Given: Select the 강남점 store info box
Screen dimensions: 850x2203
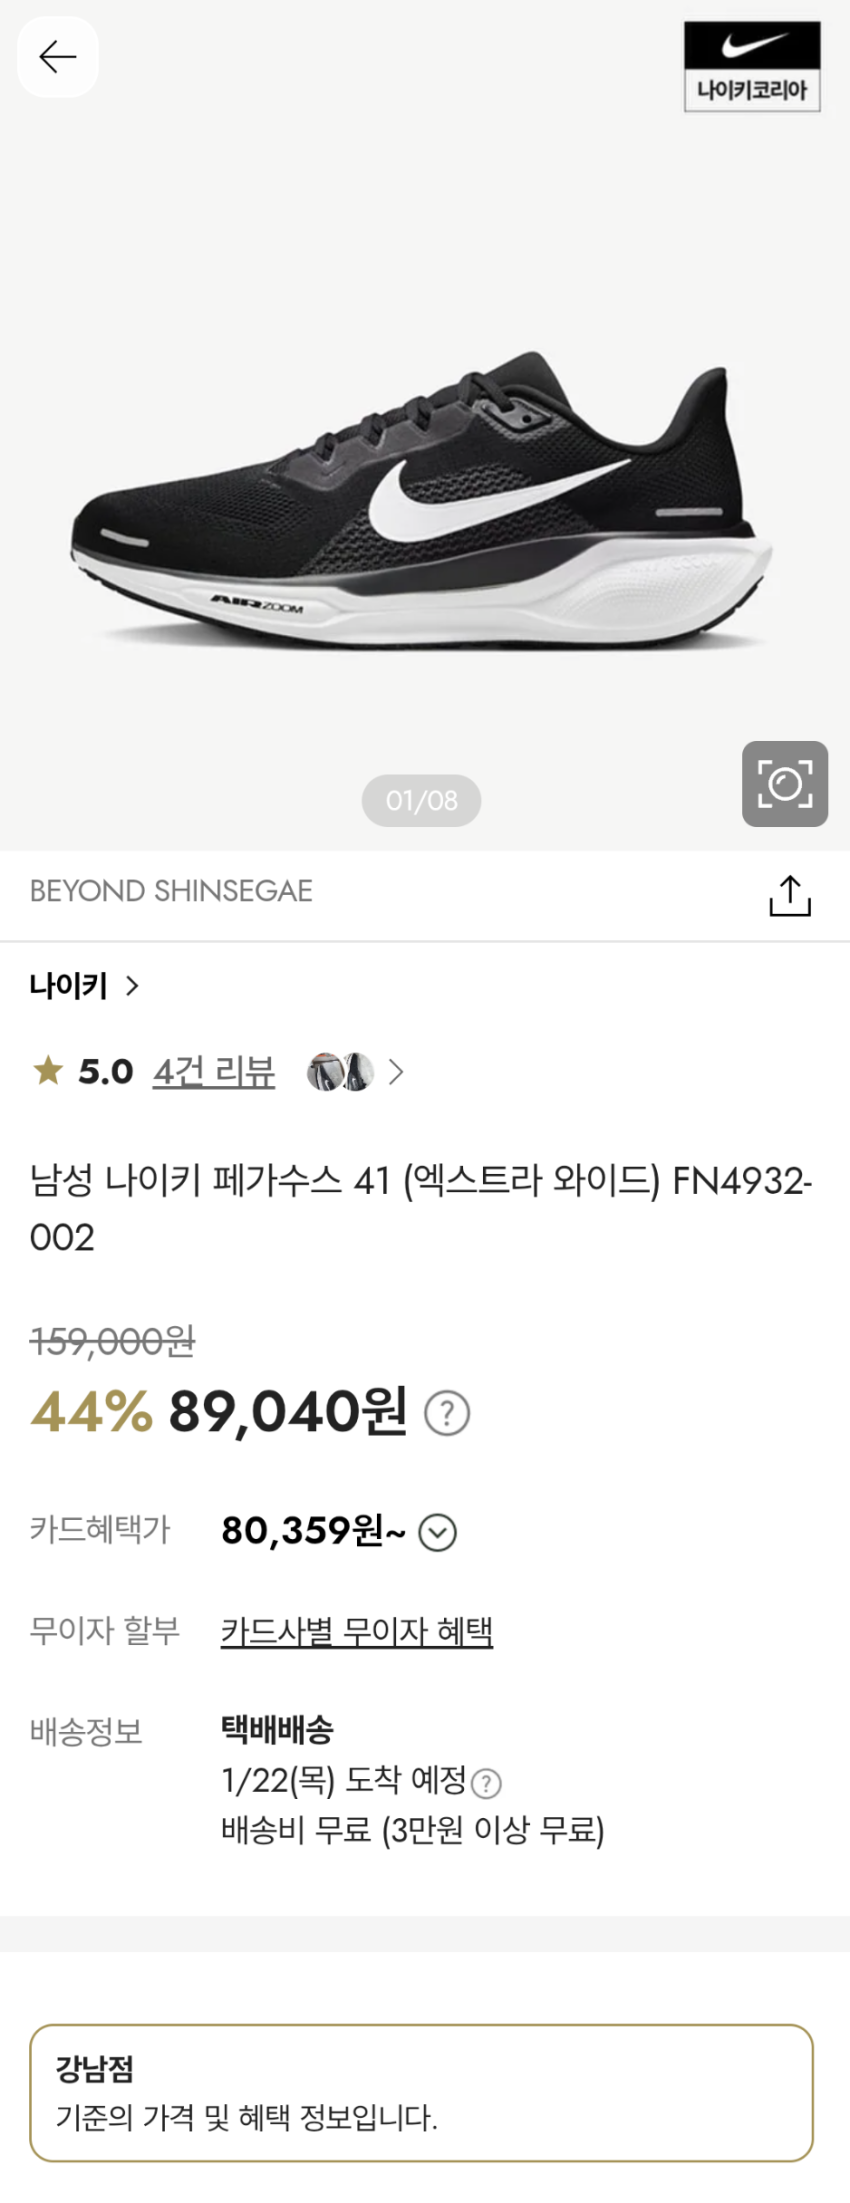Looking at the screenshot, I should pos(421,2092).
